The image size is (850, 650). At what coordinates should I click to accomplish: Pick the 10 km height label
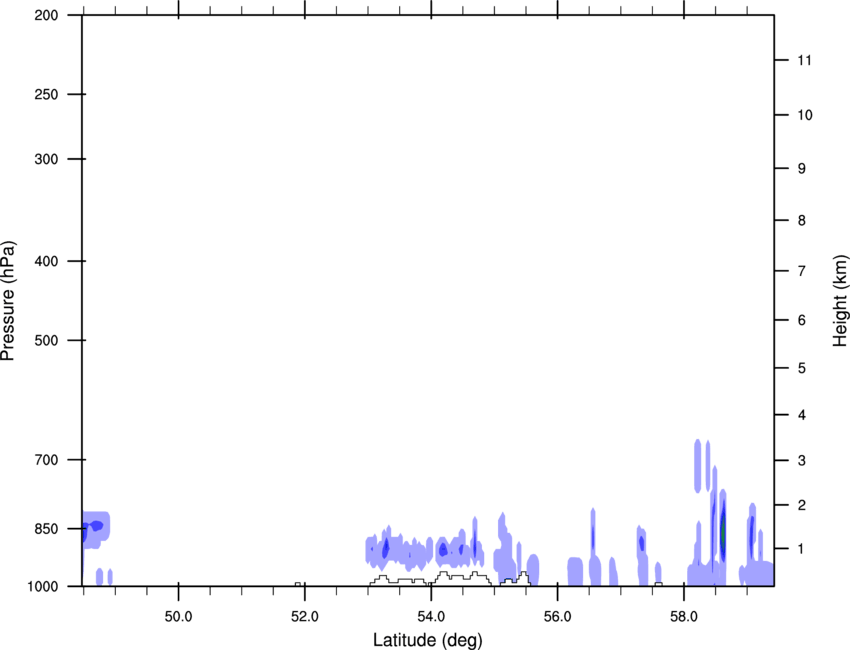pos(804,115)
